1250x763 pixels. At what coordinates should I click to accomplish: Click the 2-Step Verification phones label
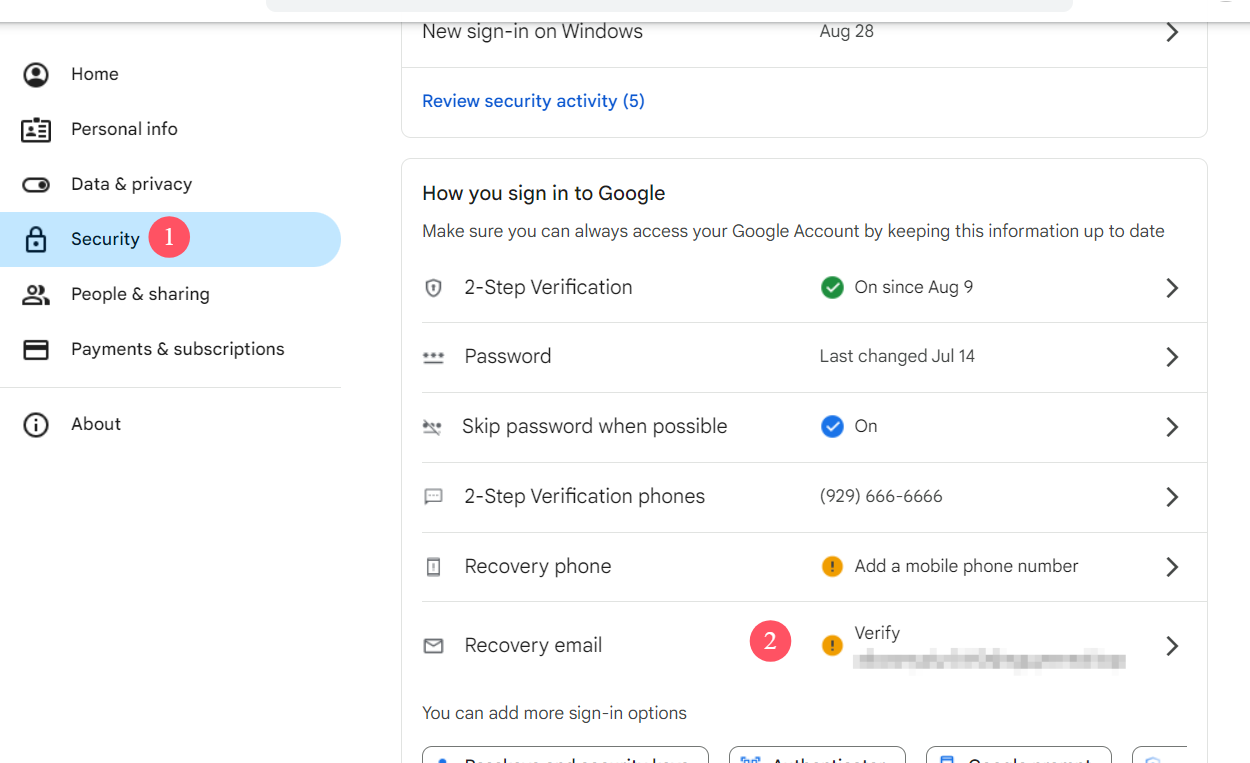585,497
